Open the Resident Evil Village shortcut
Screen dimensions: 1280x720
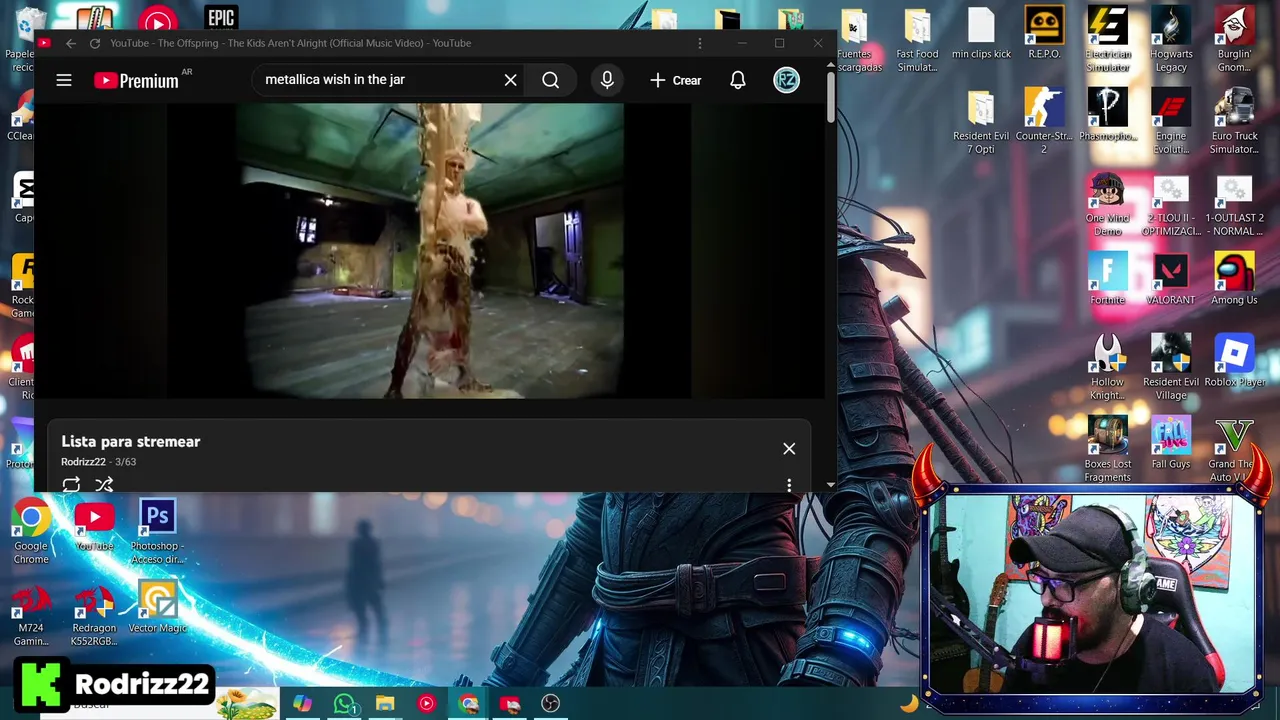click(x=1170, y=368)
